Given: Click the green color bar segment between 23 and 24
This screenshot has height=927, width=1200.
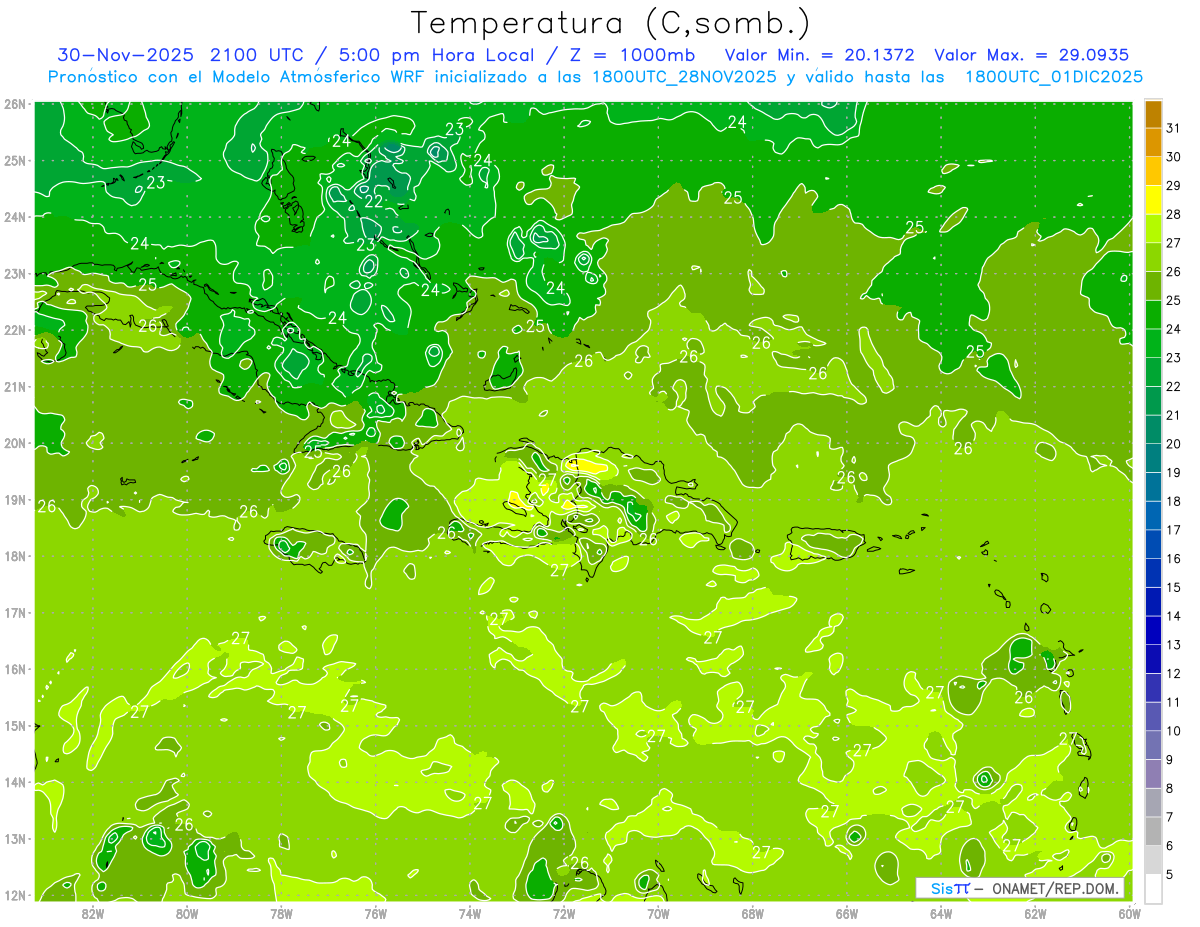Looking at the screenshot, I should [x=1153, y=342].
